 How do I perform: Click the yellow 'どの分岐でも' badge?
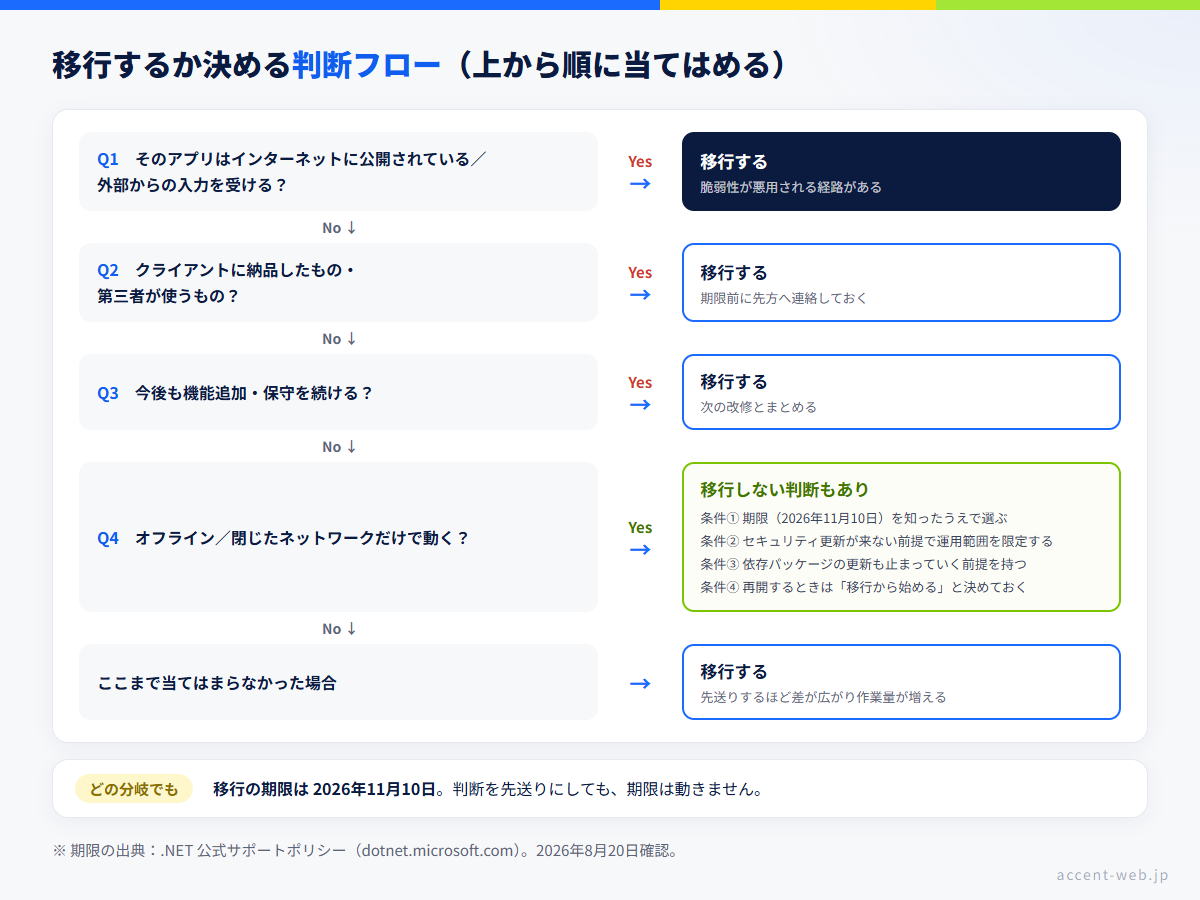[x=134, y=789]
